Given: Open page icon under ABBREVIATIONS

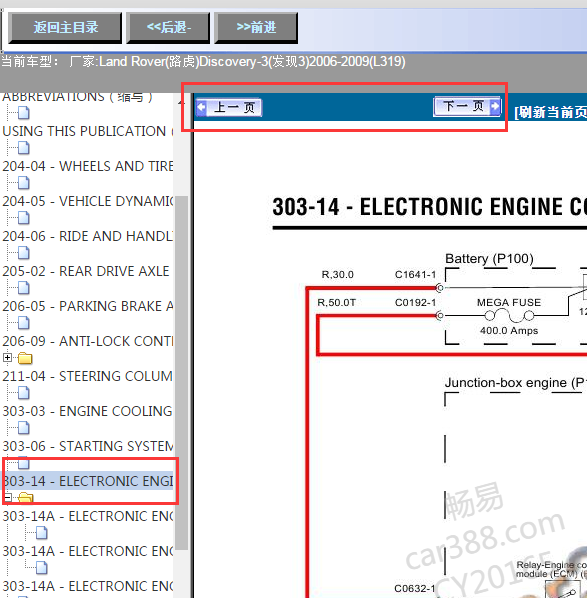Looking at the screenshot, I should point(24,113).
